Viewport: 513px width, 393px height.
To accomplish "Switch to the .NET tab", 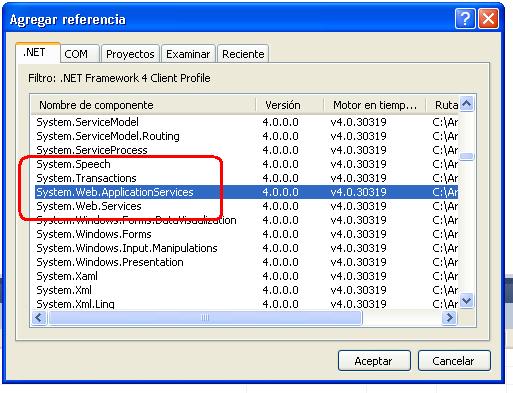I will (38, 53).
